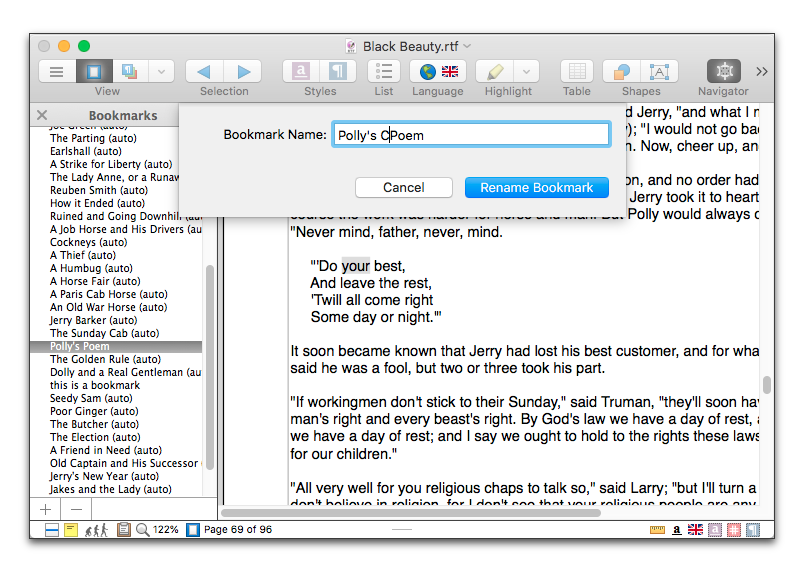Select A Paris Cab Horse bookmark
The image size is (805, 571).
coord(109,294)
